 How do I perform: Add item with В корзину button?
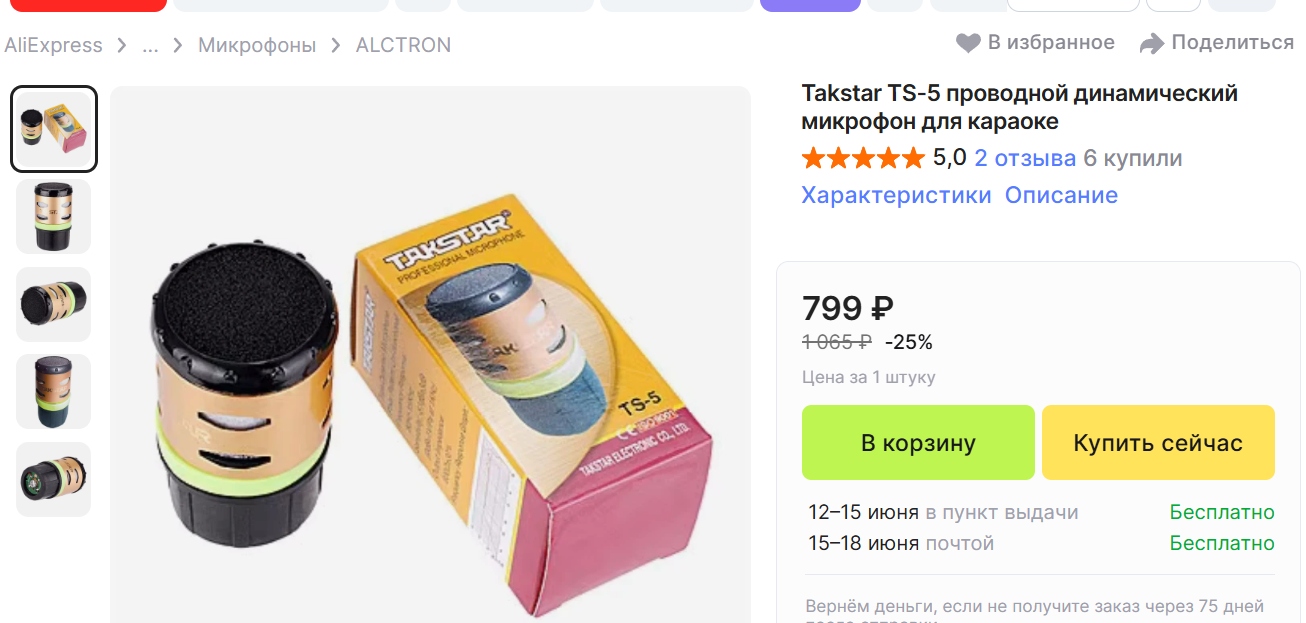(918, 443)
